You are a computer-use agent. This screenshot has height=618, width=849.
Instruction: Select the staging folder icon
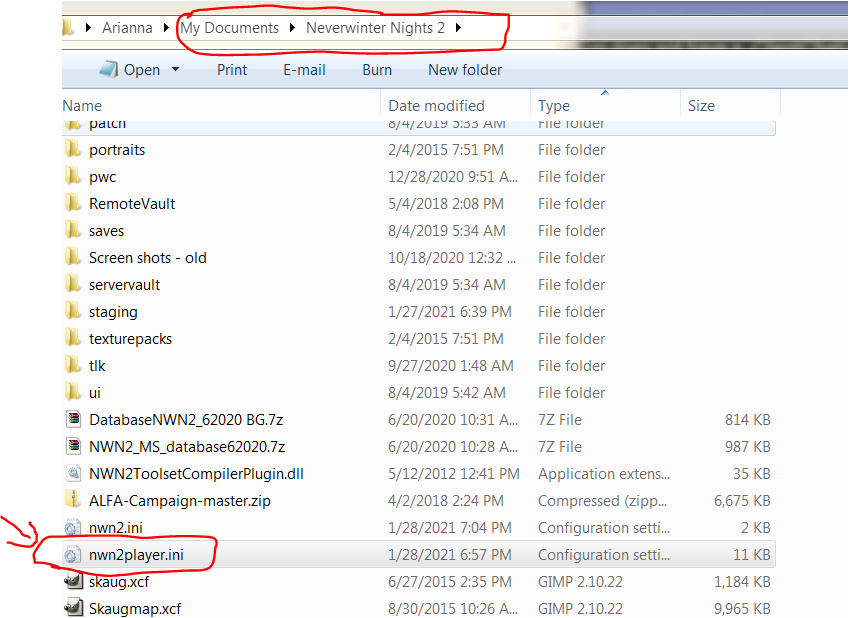click(x=73, y=311)
